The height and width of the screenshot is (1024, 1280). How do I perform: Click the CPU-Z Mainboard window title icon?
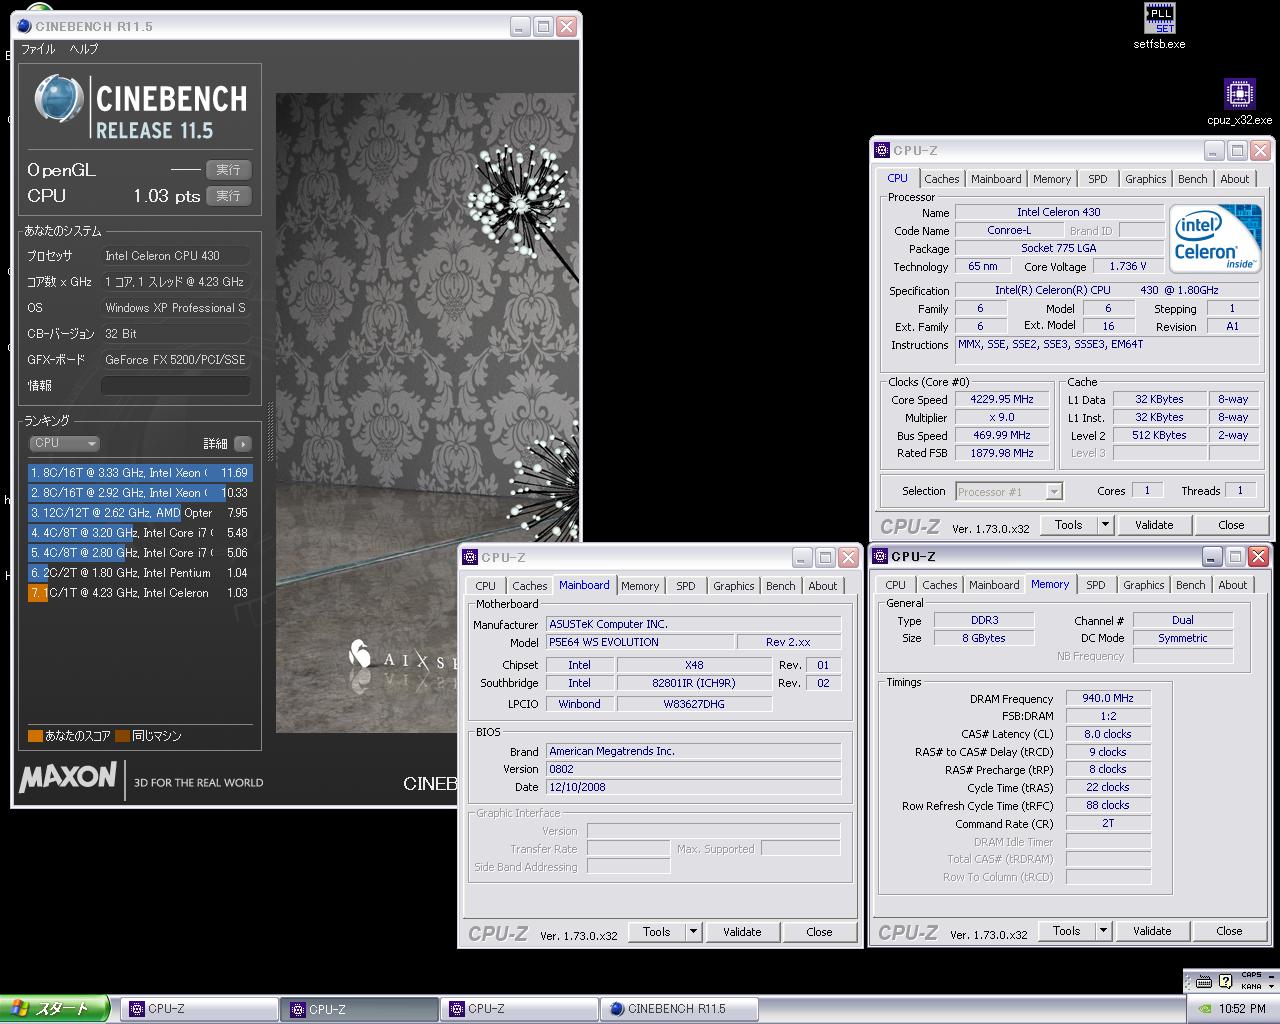[x=470, y=558]
